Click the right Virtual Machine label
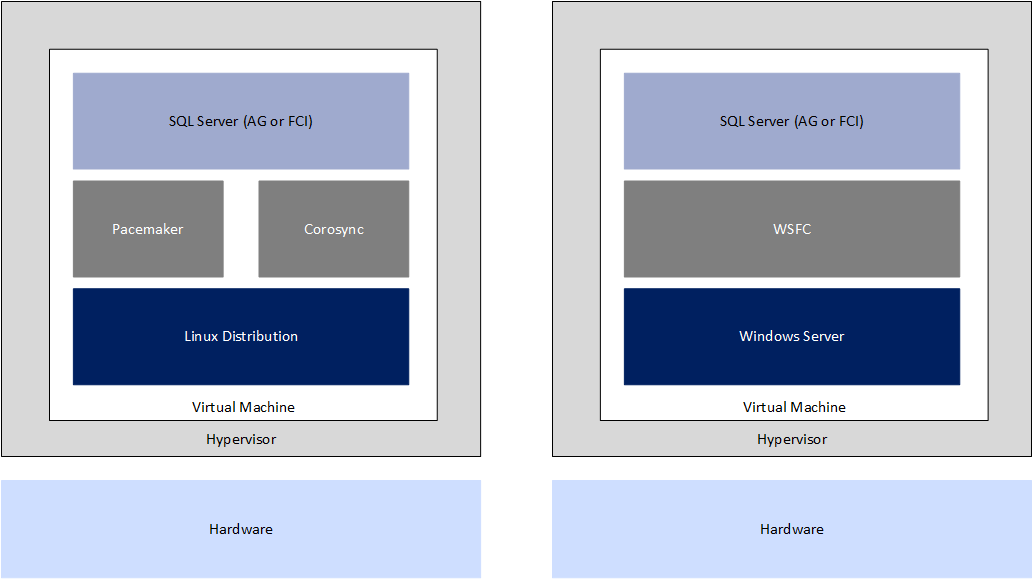Viewport: 1033px width, 579px height. (x=793, y=407)
